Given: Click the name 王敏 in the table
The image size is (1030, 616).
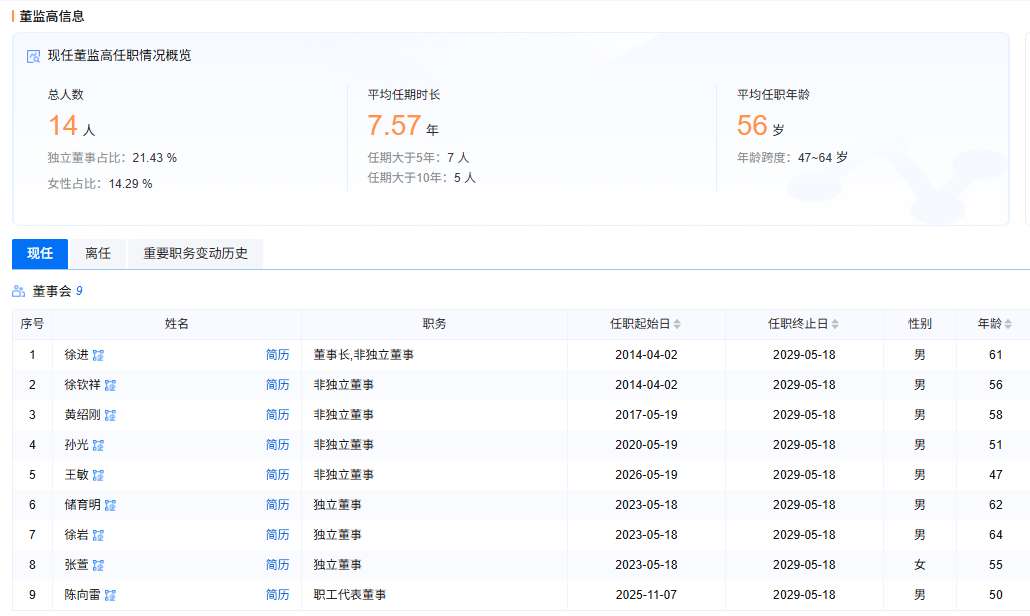Looking at the screenshot, I should click(76, 475).
